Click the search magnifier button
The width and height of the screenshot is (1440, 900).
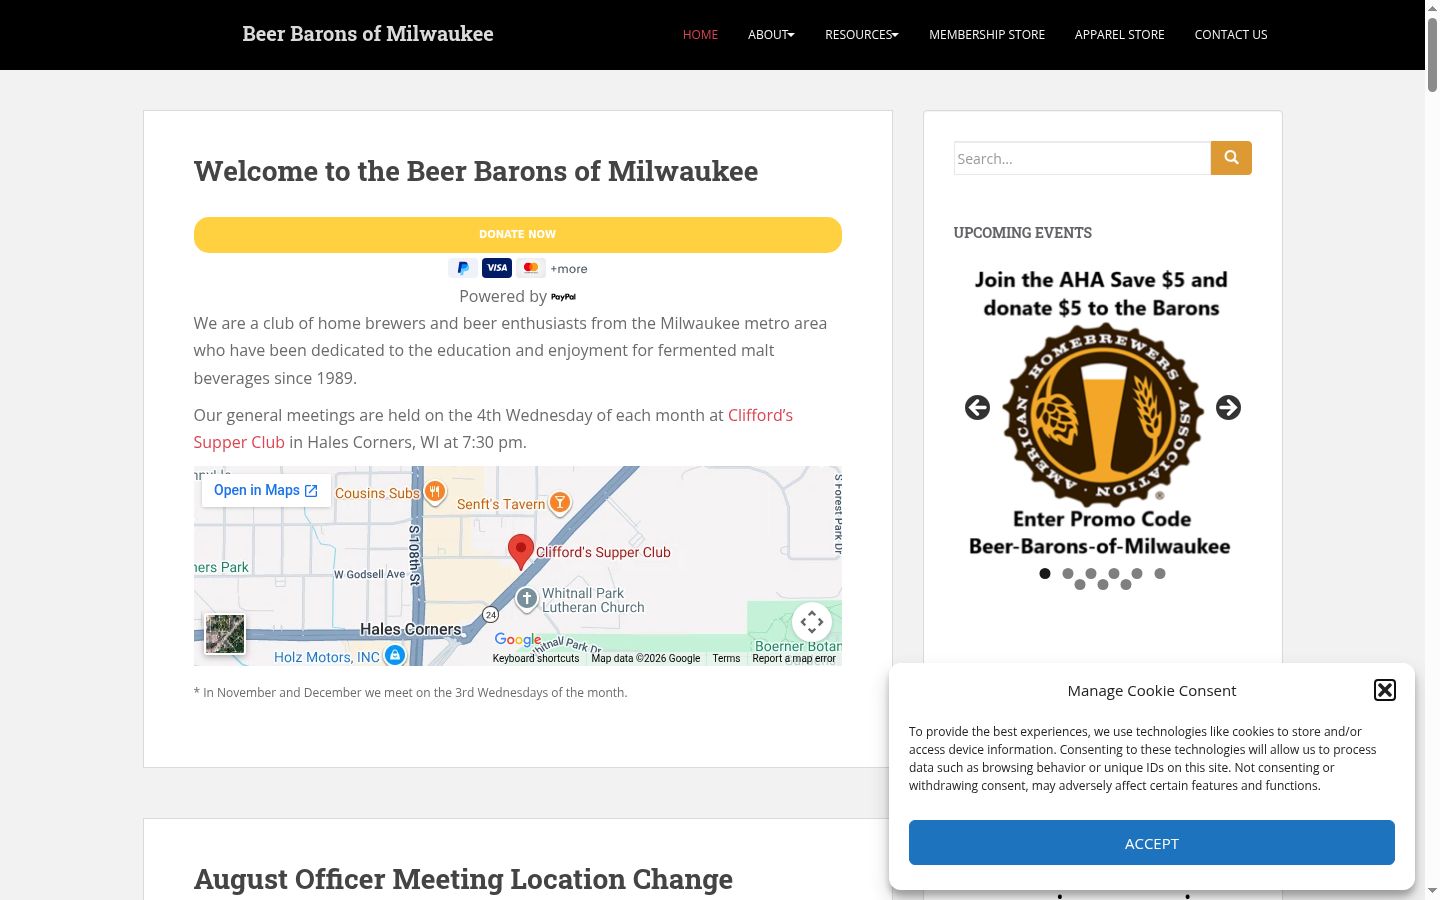pos(1231,158)
